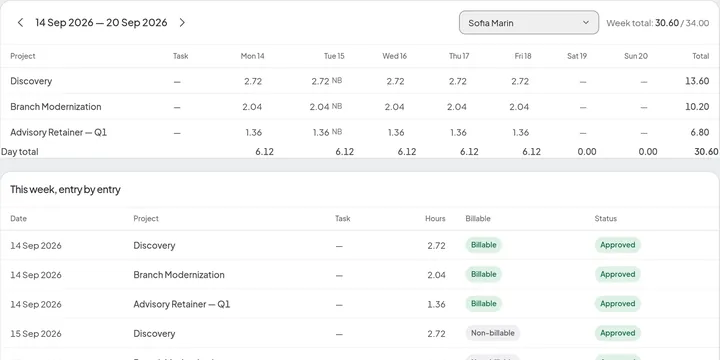Image resolution: width=720 pixels, height=360 pixels.
Task: Click Branch Modernization weekly total 10.20
Action: (697, 107)
